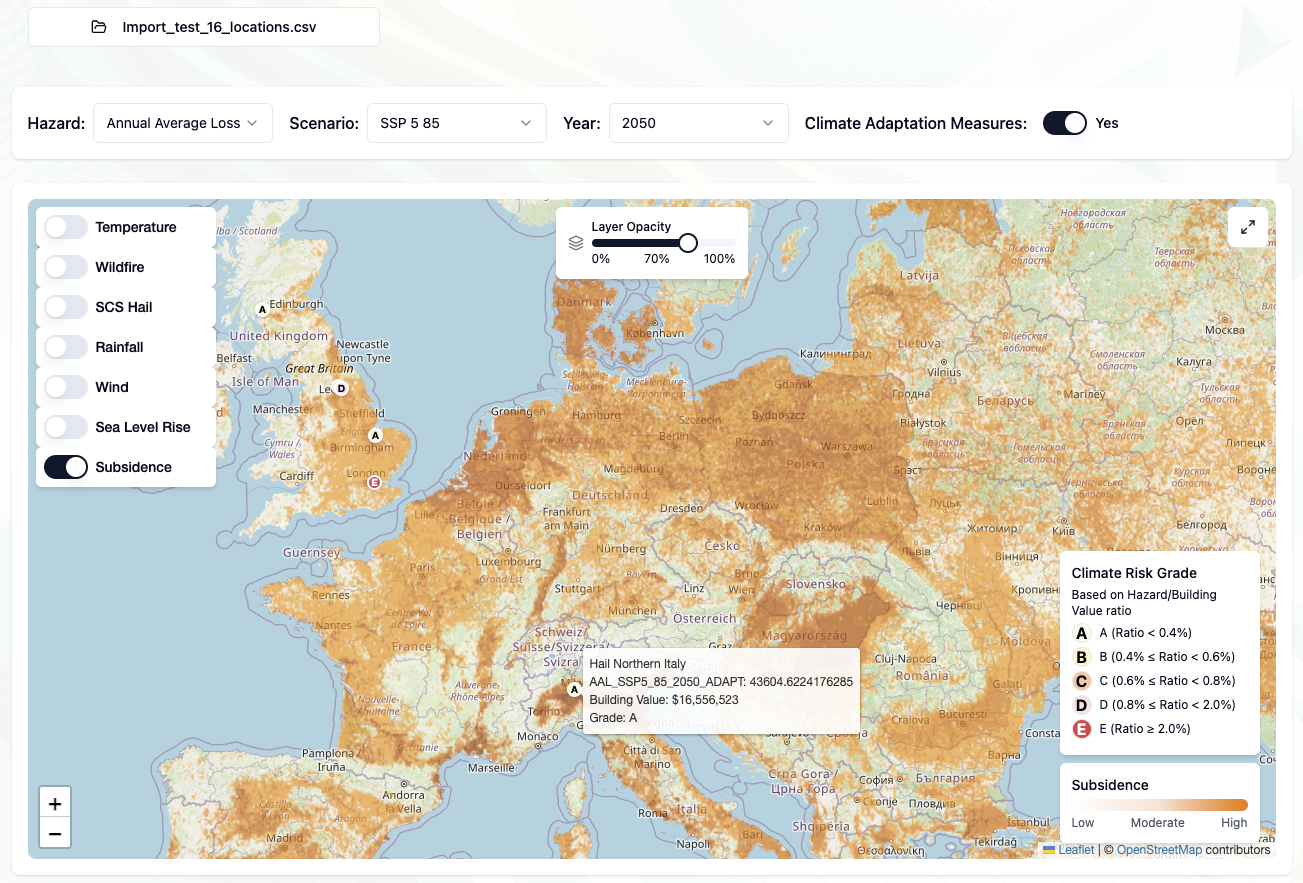Open the Scenario dropdown showing SSP 5 85

(x=457, y=123)
